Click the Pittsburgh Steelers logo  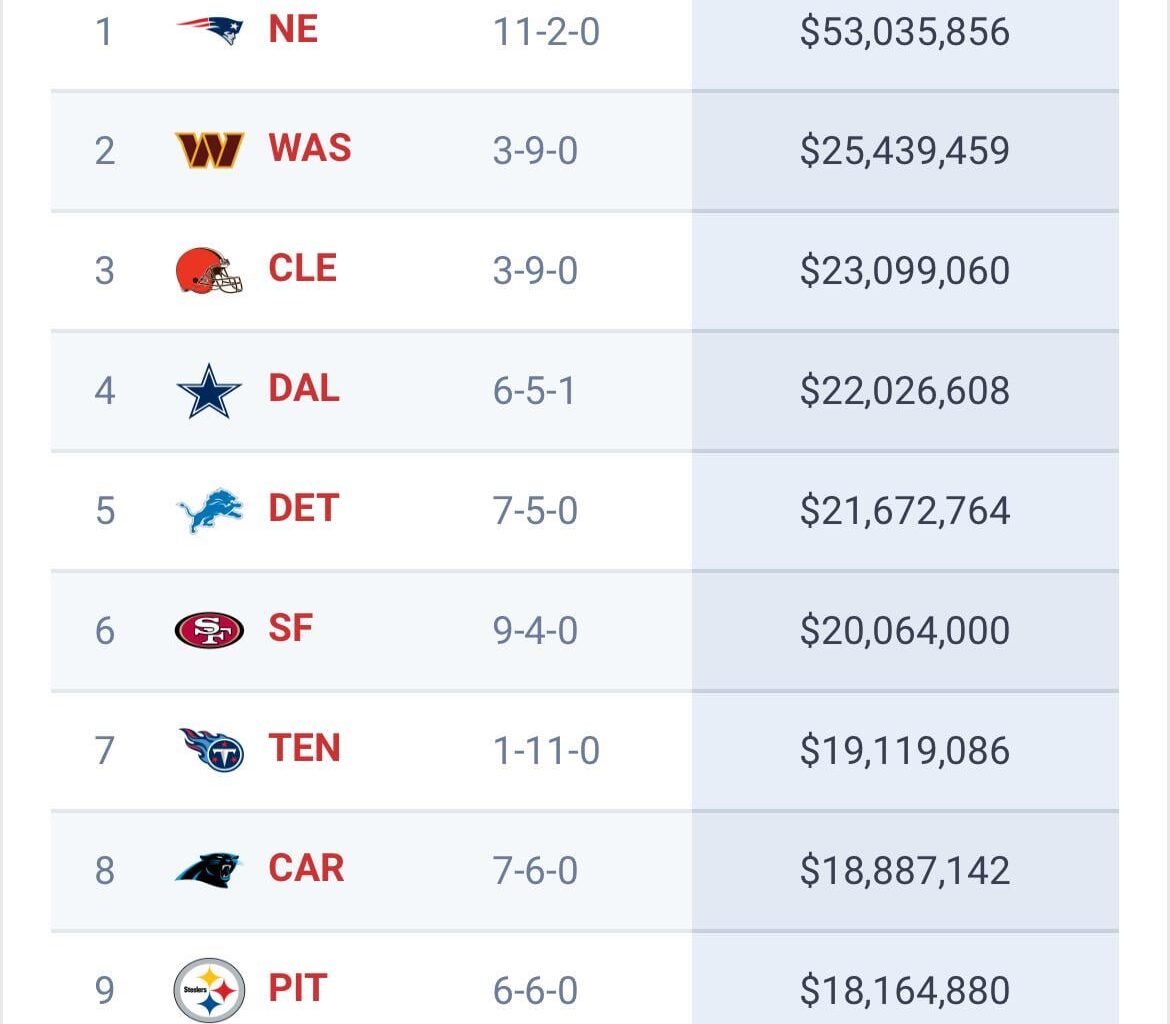209,990
